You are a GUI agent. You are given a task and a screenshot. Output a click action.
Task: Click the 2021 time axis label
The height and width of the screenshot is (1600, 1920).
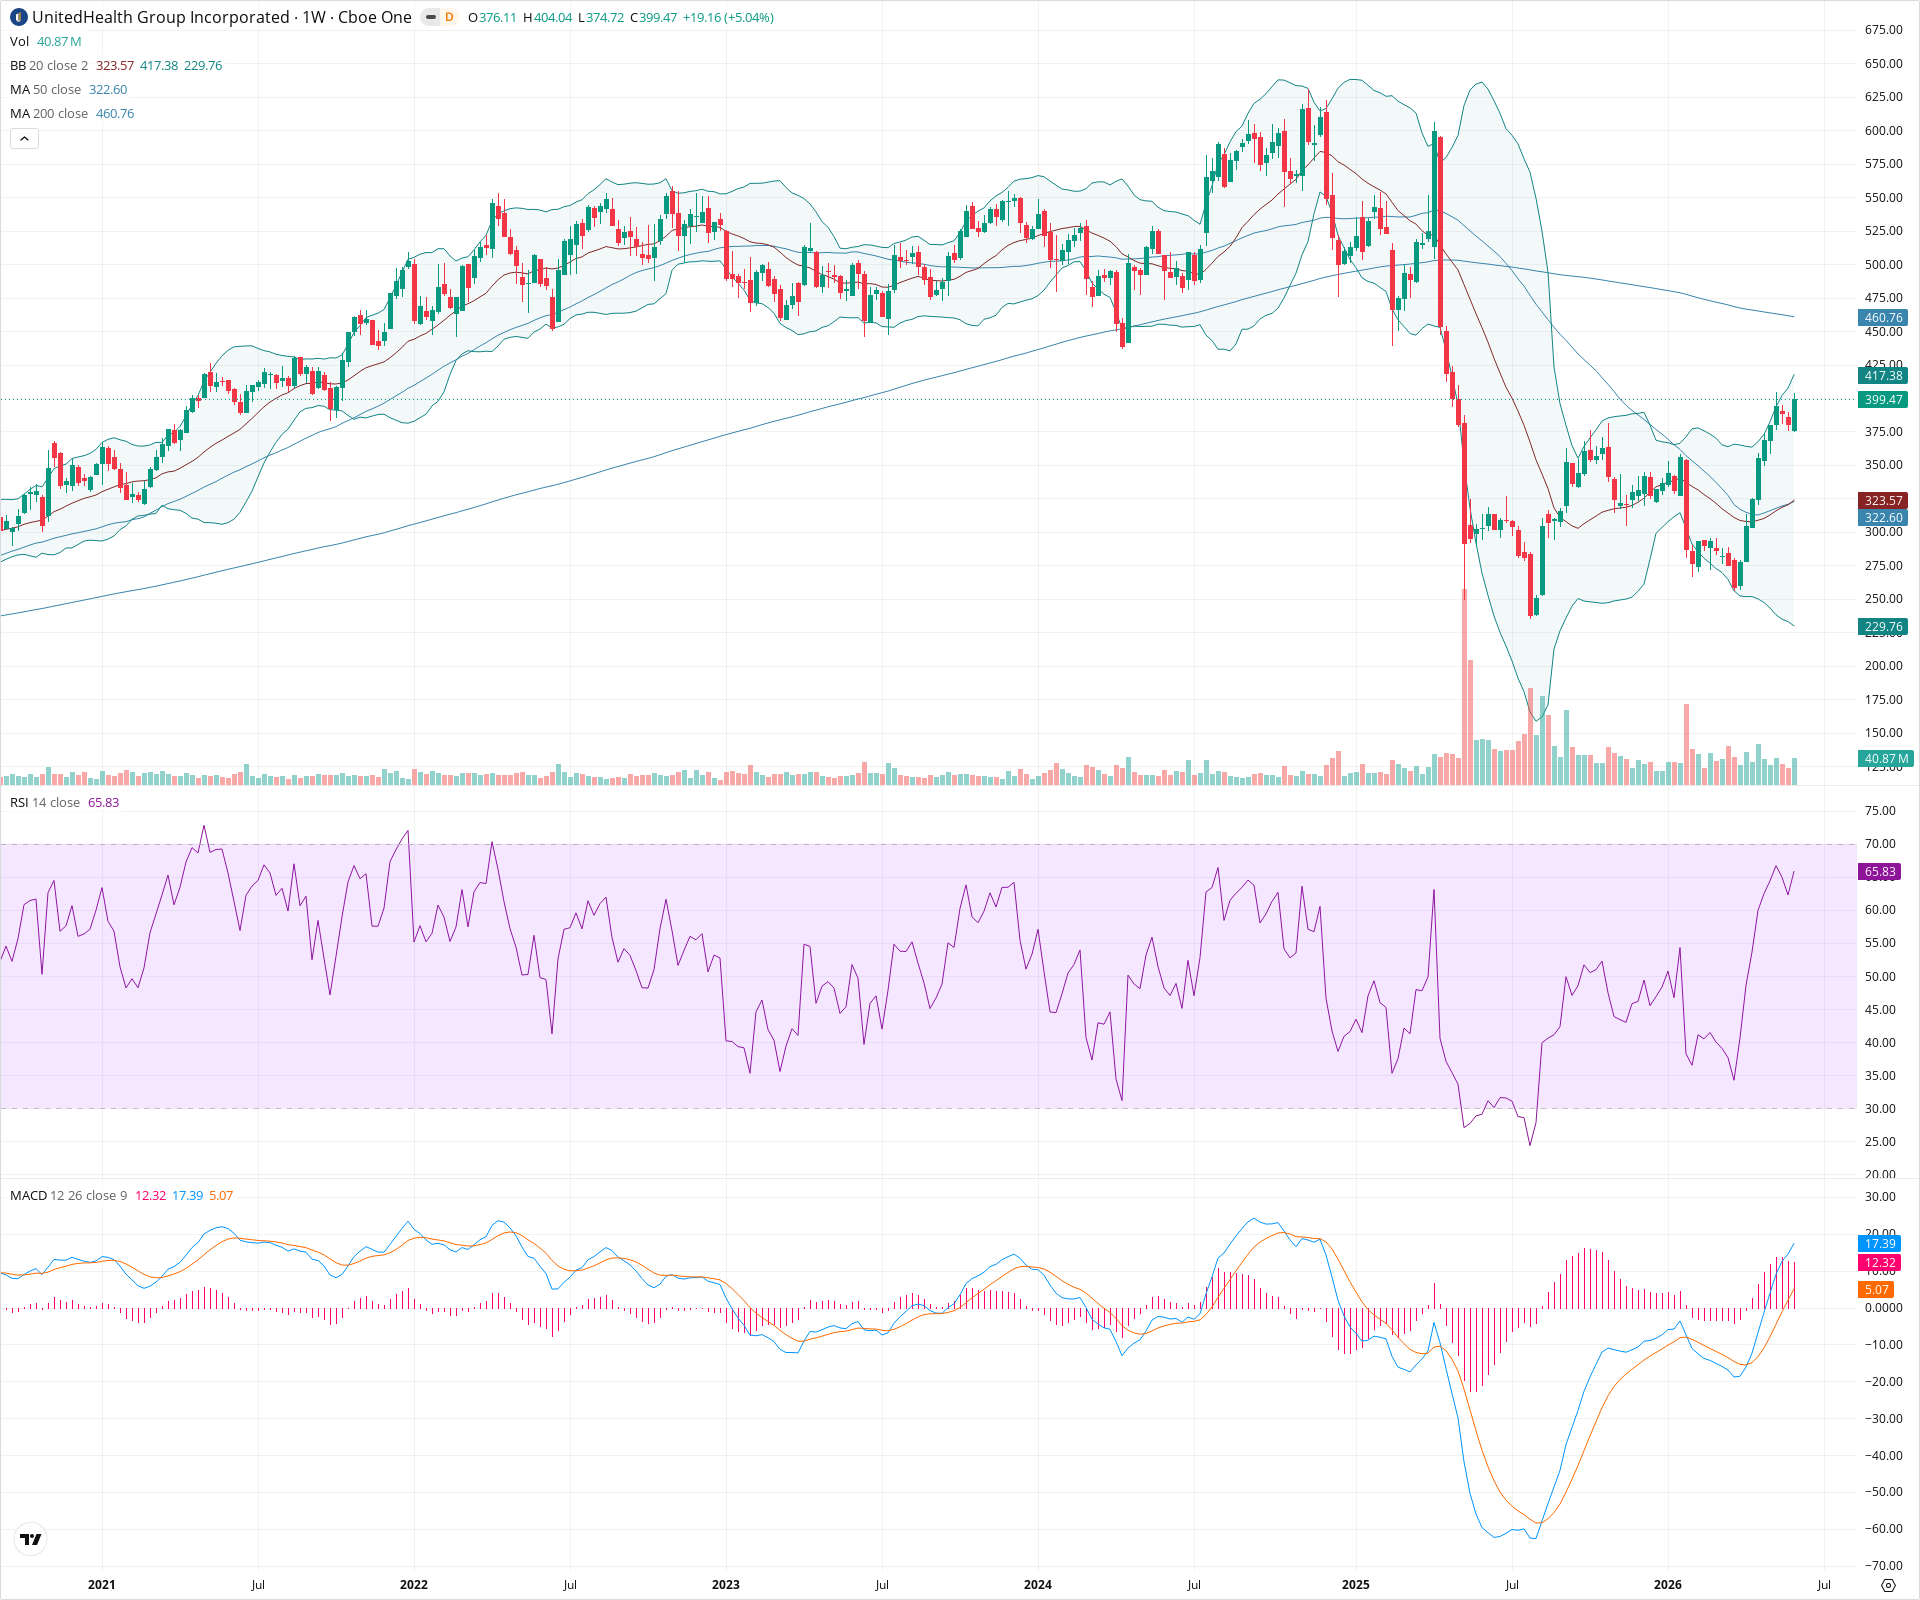(x=101, y=1584)
